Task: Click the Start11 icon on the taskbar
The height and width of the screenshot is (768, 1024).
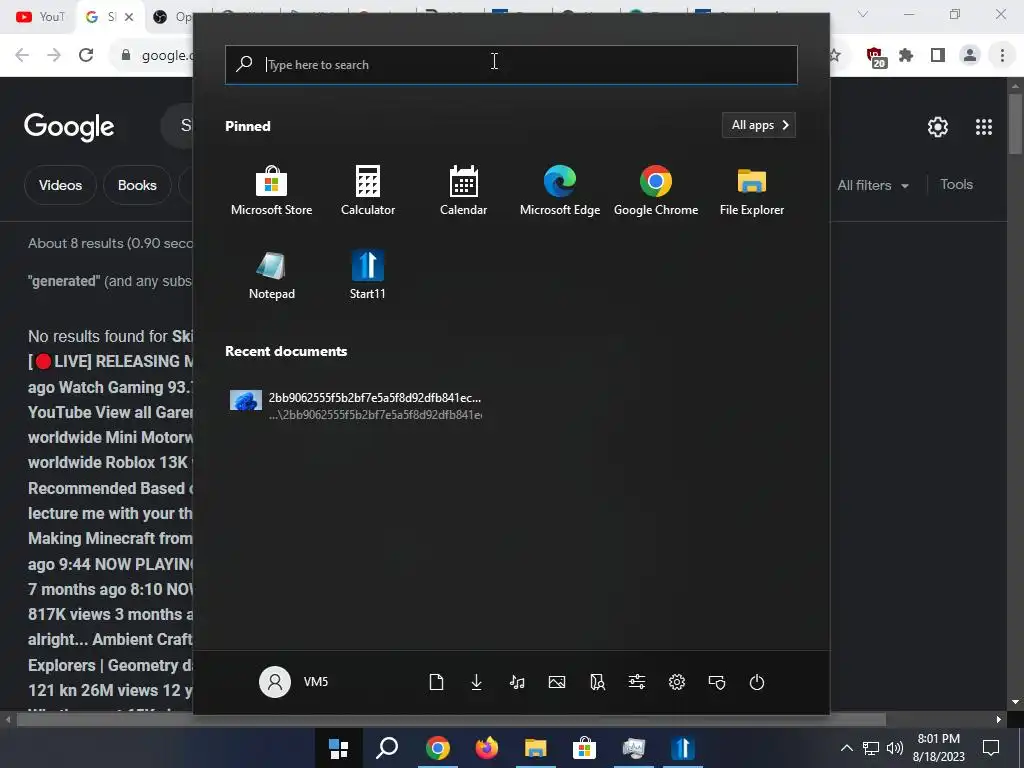Action: point(682,748)
